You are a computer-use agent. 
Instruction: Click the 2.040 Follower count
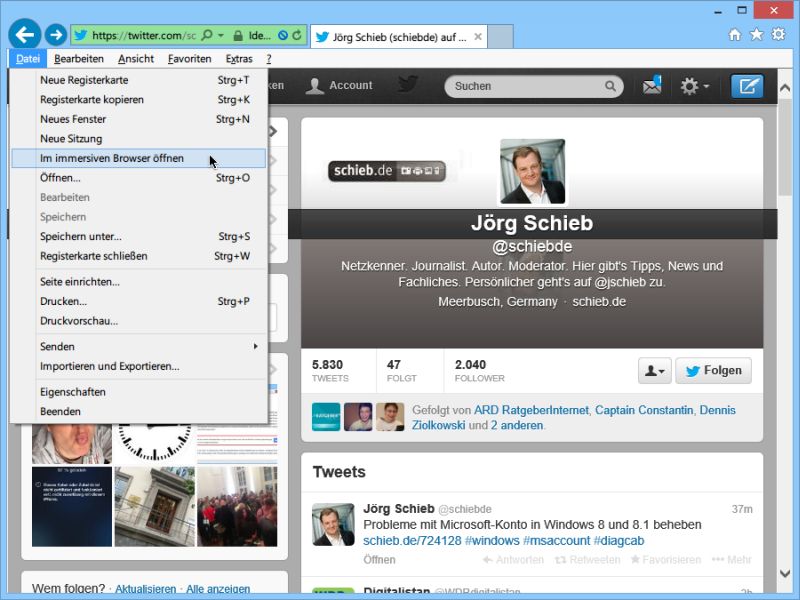click(x=479, y=370)
